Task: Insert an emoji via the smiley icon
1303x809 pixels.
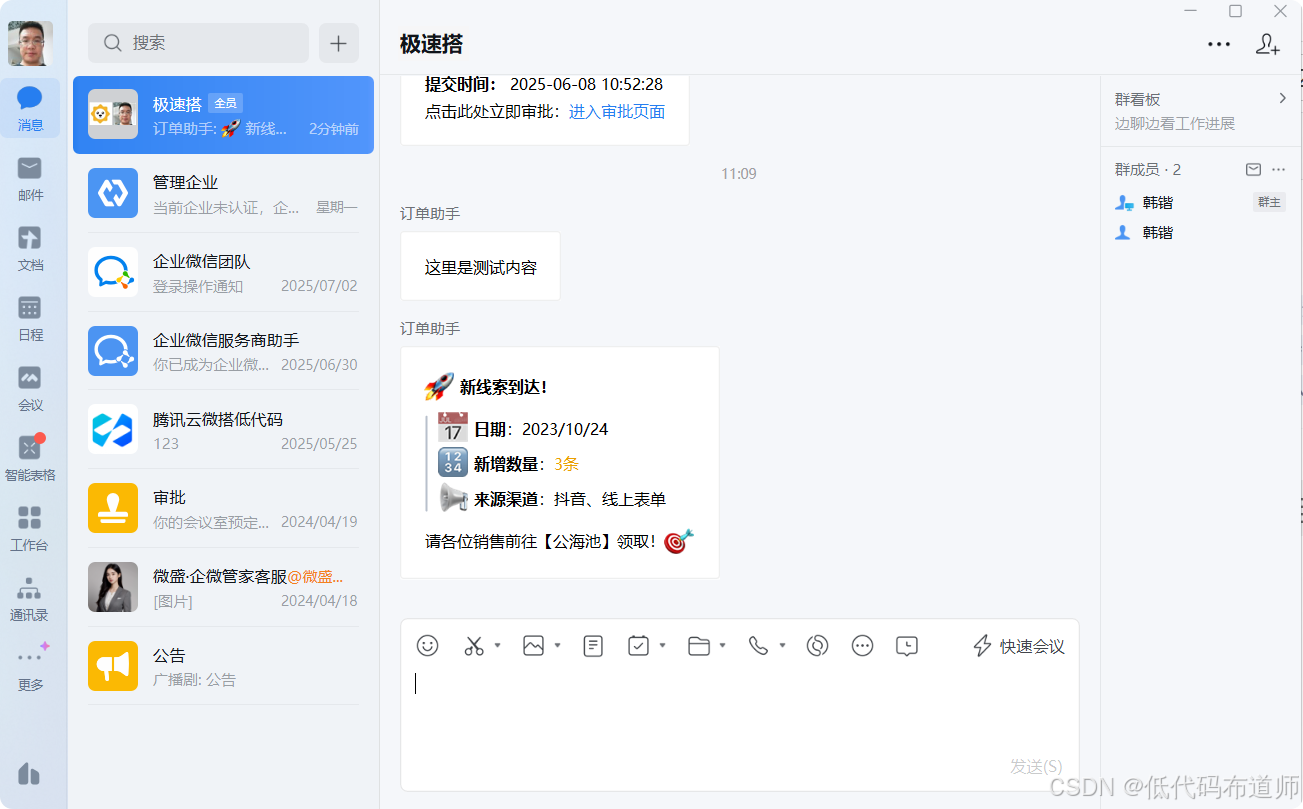Action: coord(427,646)
